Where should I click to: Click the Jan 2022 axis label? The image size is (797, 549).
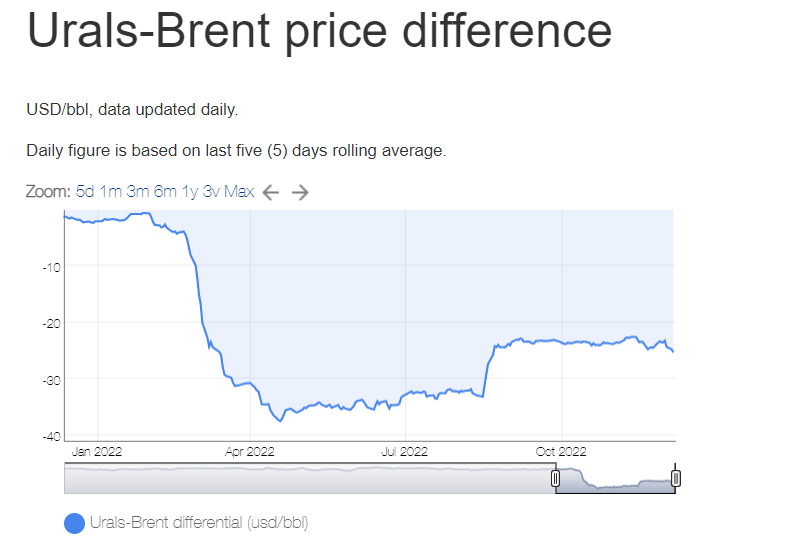(96, 452)
